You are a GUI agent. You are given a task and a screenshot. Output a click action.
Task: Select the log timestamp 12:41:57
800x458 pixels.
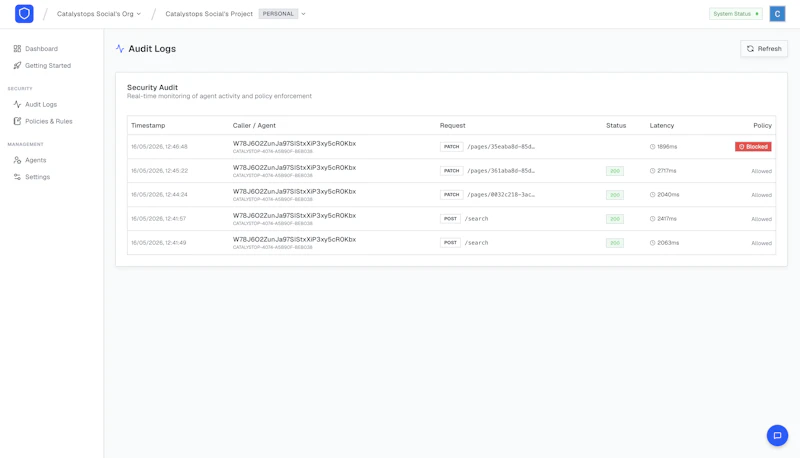coord(158,218)
